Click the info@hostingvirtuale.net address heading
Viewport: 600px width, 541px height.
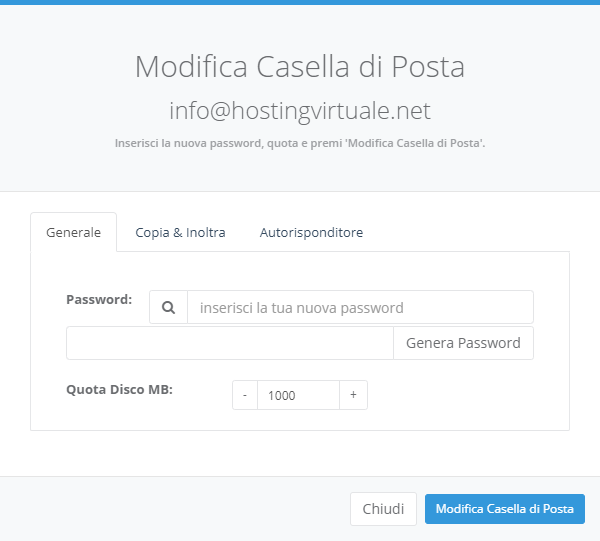click(300, 111)
